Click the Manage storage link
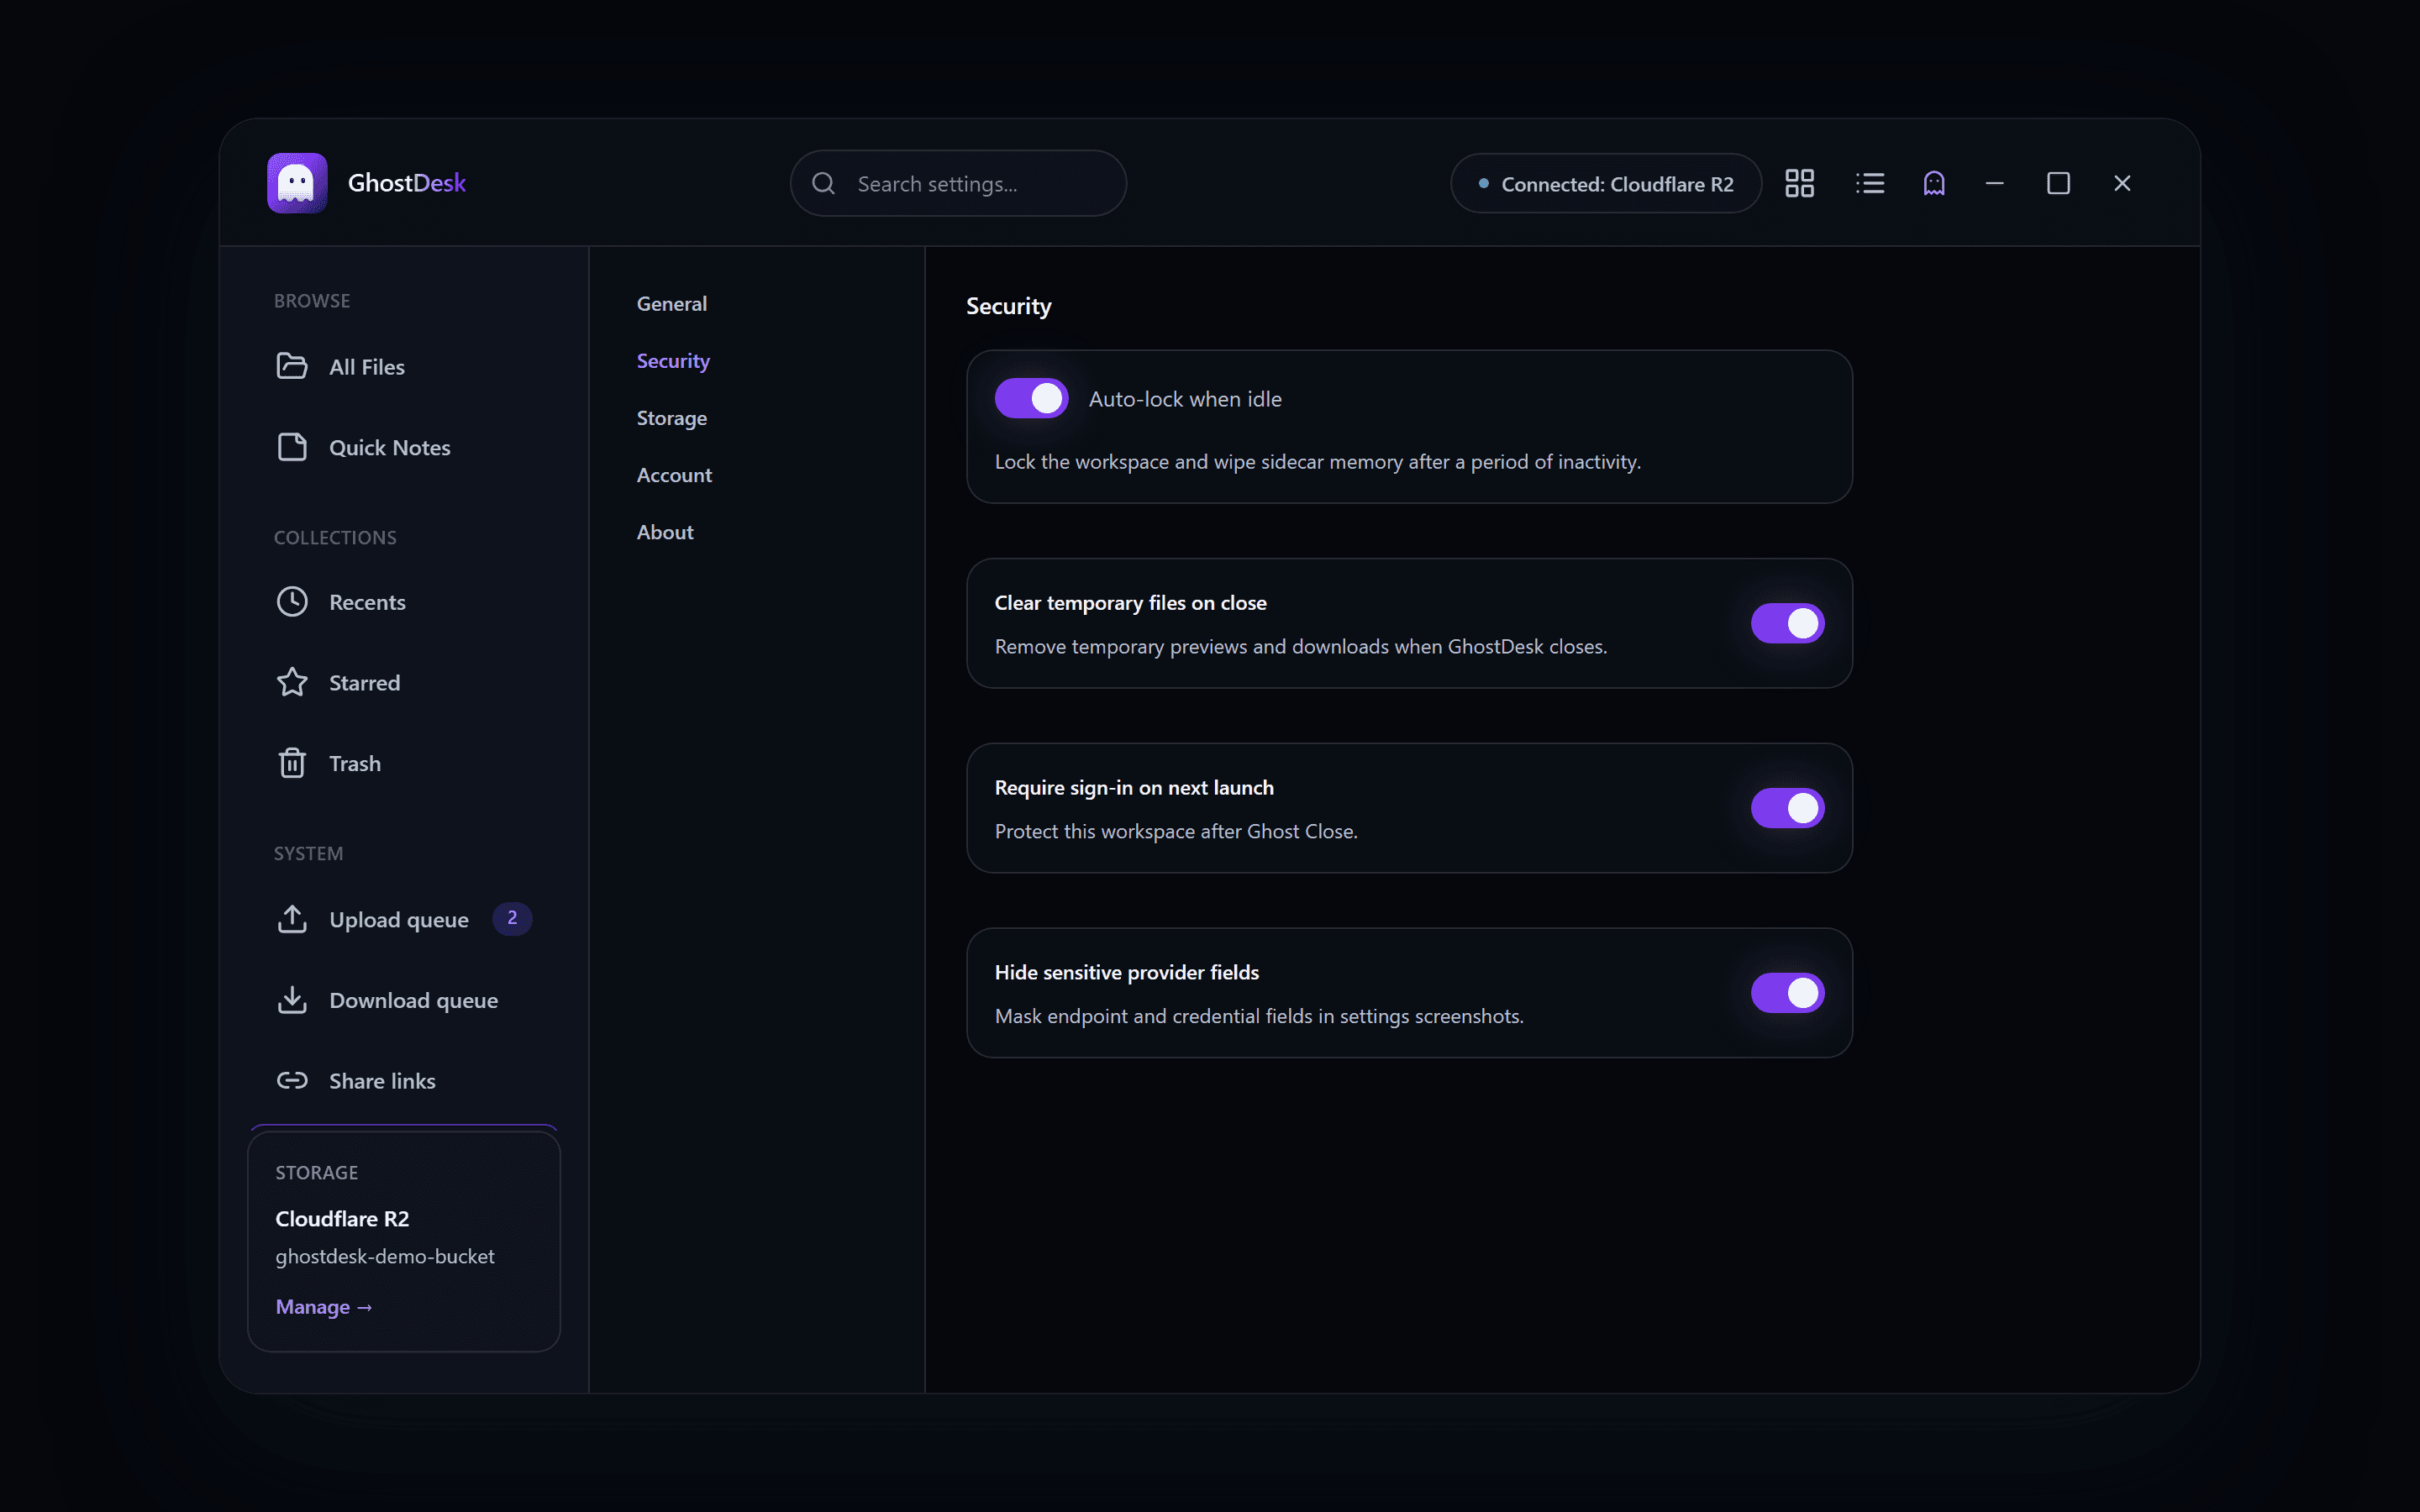The width and height of the screenshot is (2420, 1512). click(323, 1307)
